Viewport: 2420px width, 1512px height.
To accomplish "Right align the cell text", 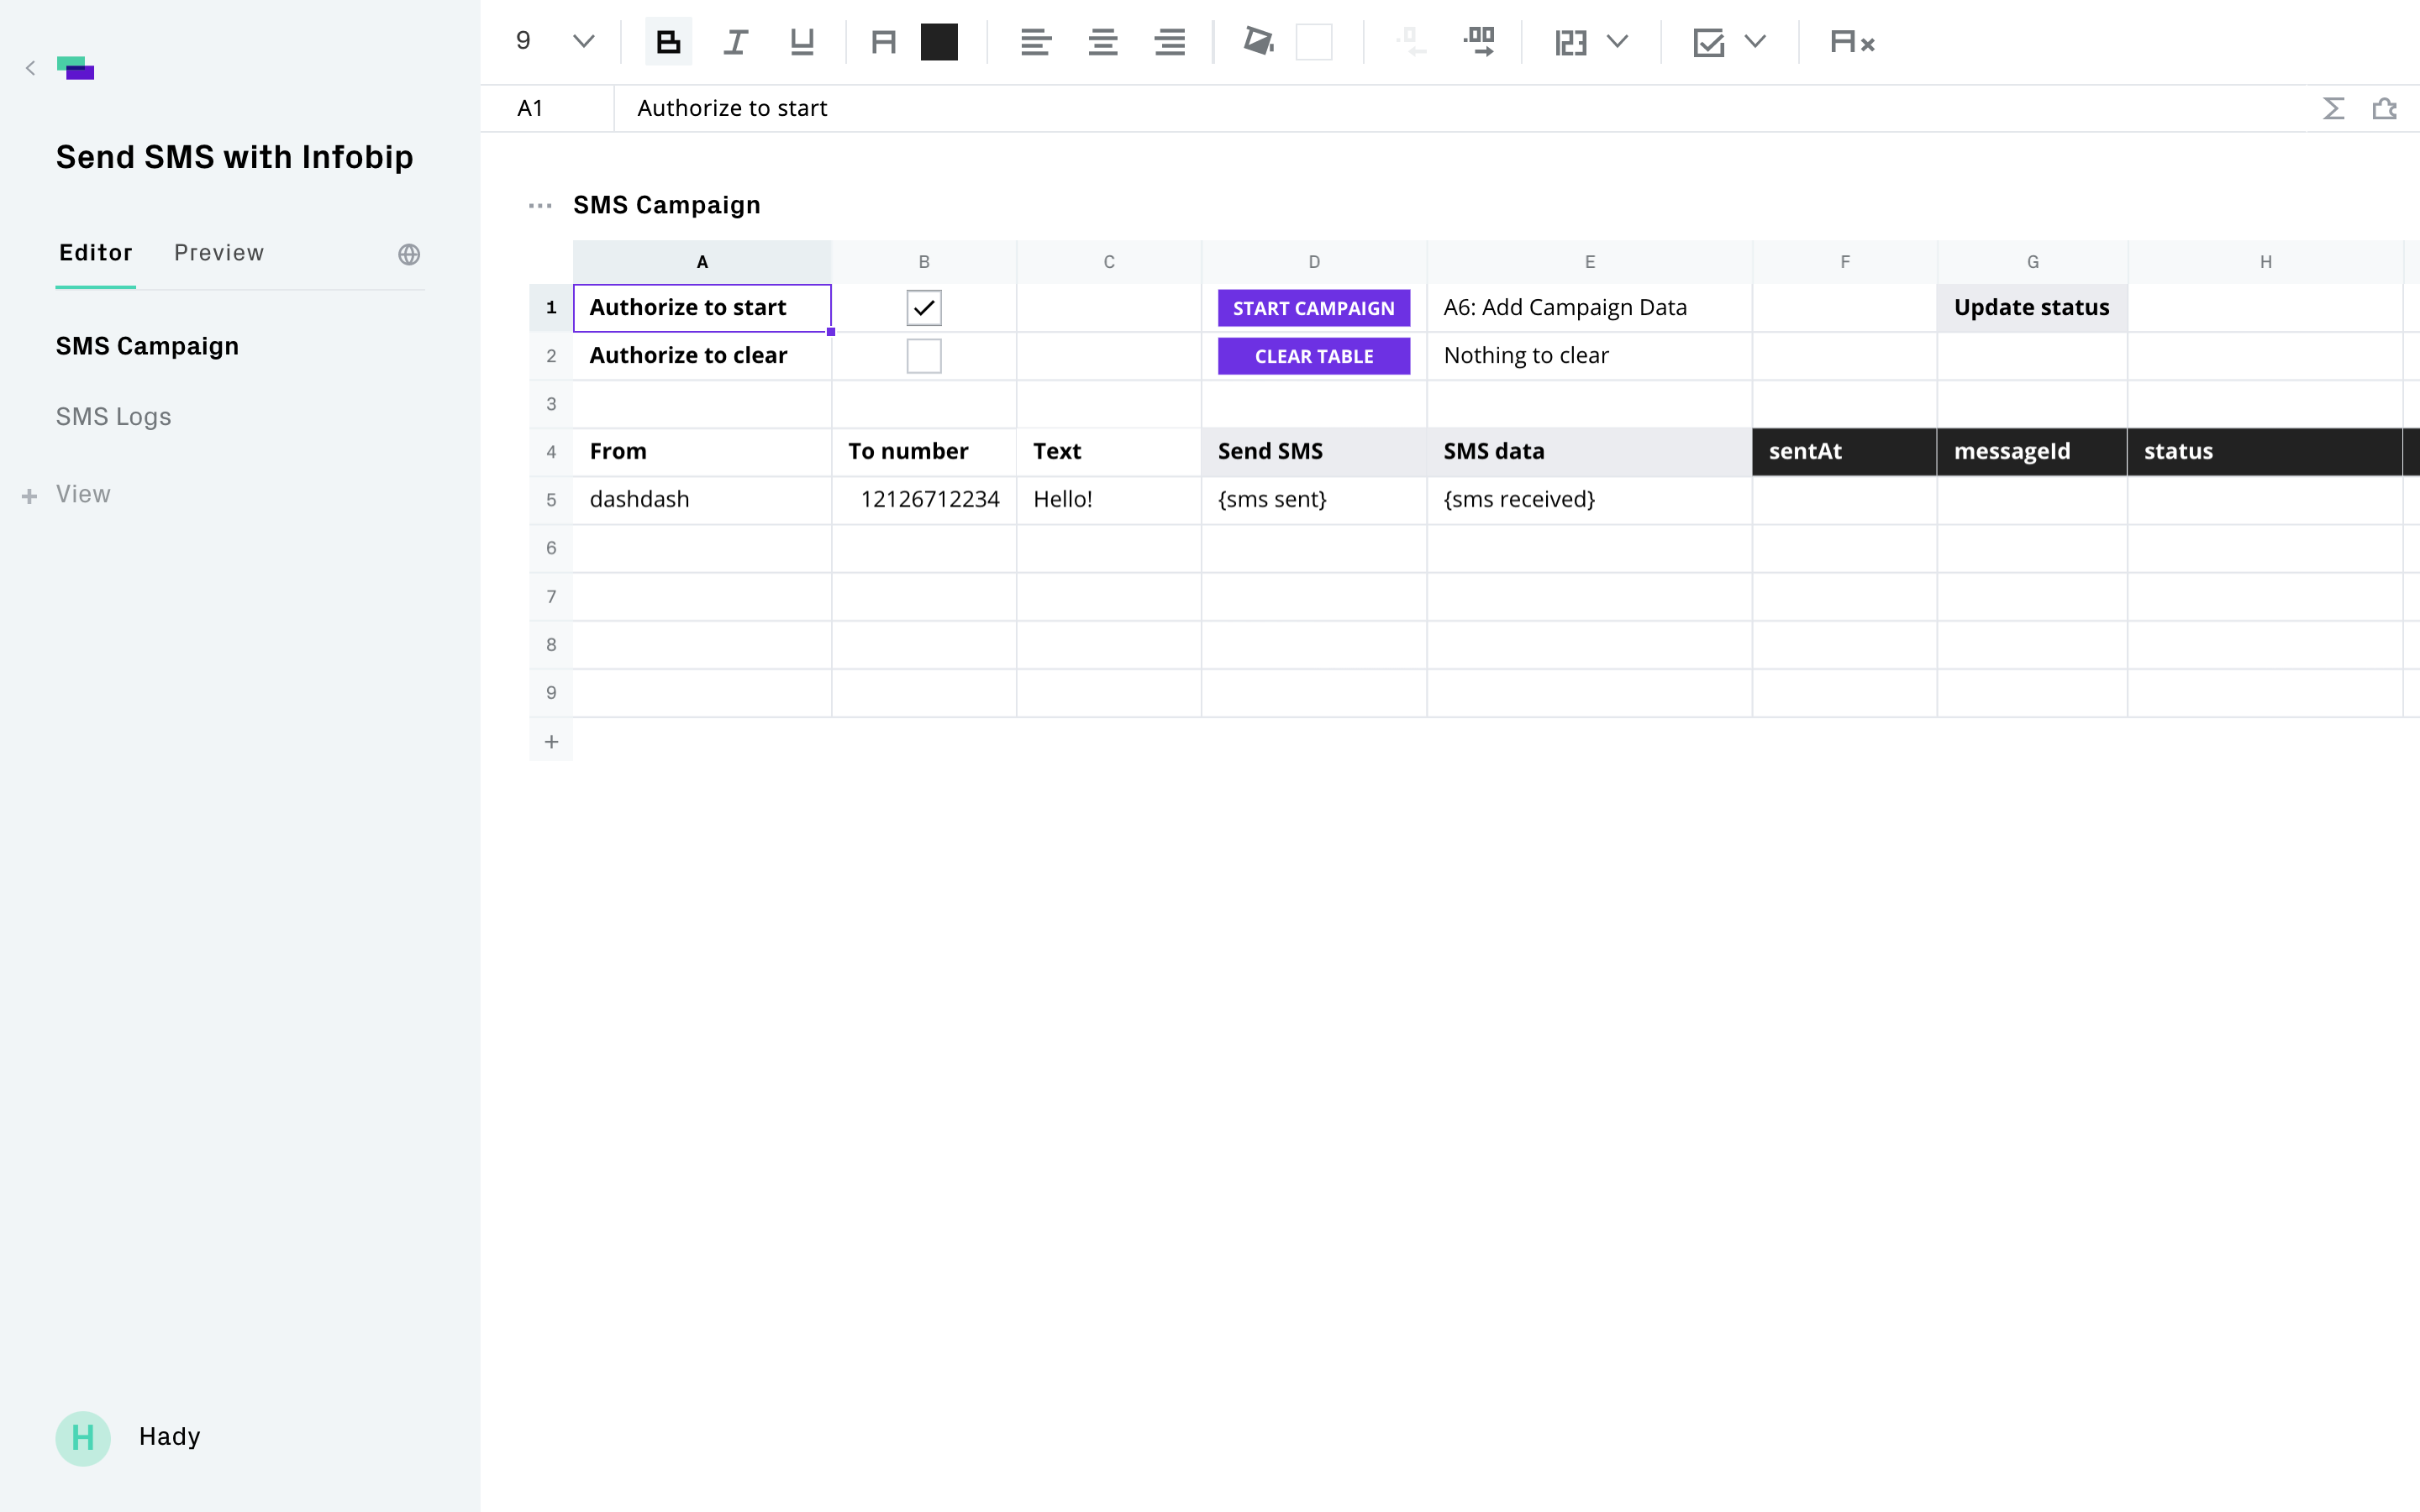I will point(1169,42).
